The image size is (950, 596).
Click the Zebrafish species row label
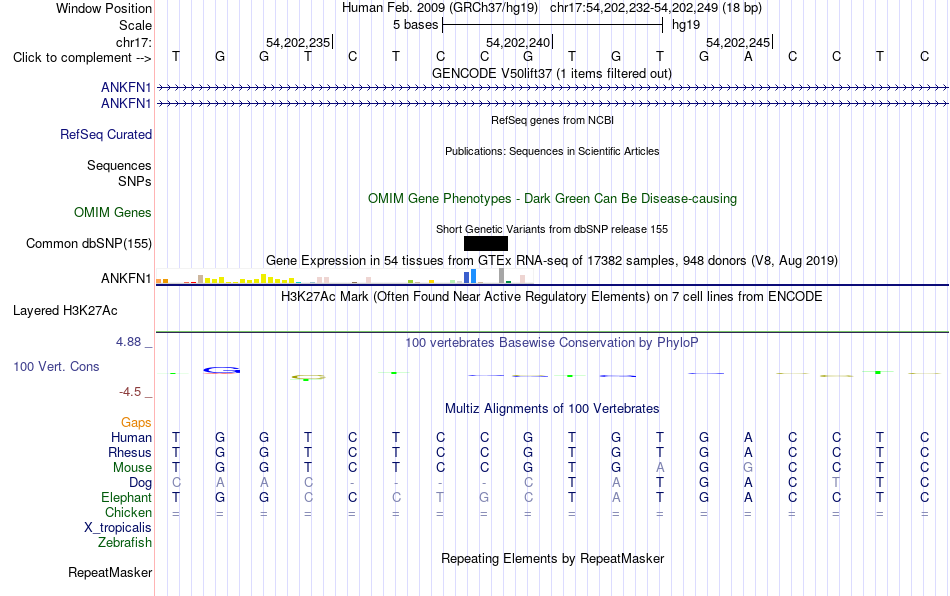(125, 542)
